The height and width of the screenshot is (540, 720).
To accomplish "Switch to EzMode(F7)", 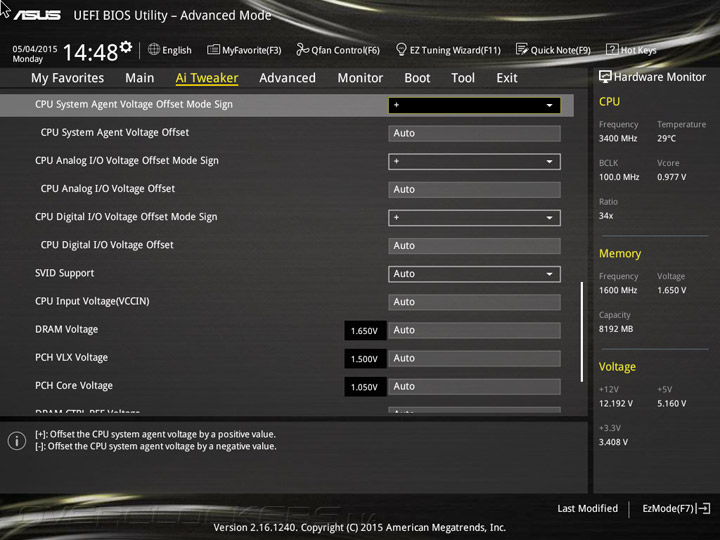I will [x=676, y=508].
